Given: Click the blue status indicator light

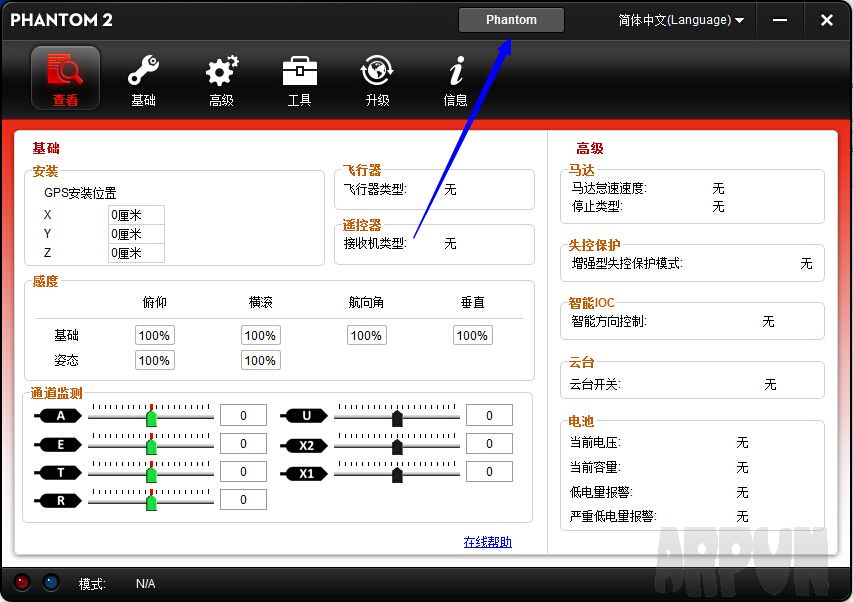Looking at the screenshot, I should (50, 583).
